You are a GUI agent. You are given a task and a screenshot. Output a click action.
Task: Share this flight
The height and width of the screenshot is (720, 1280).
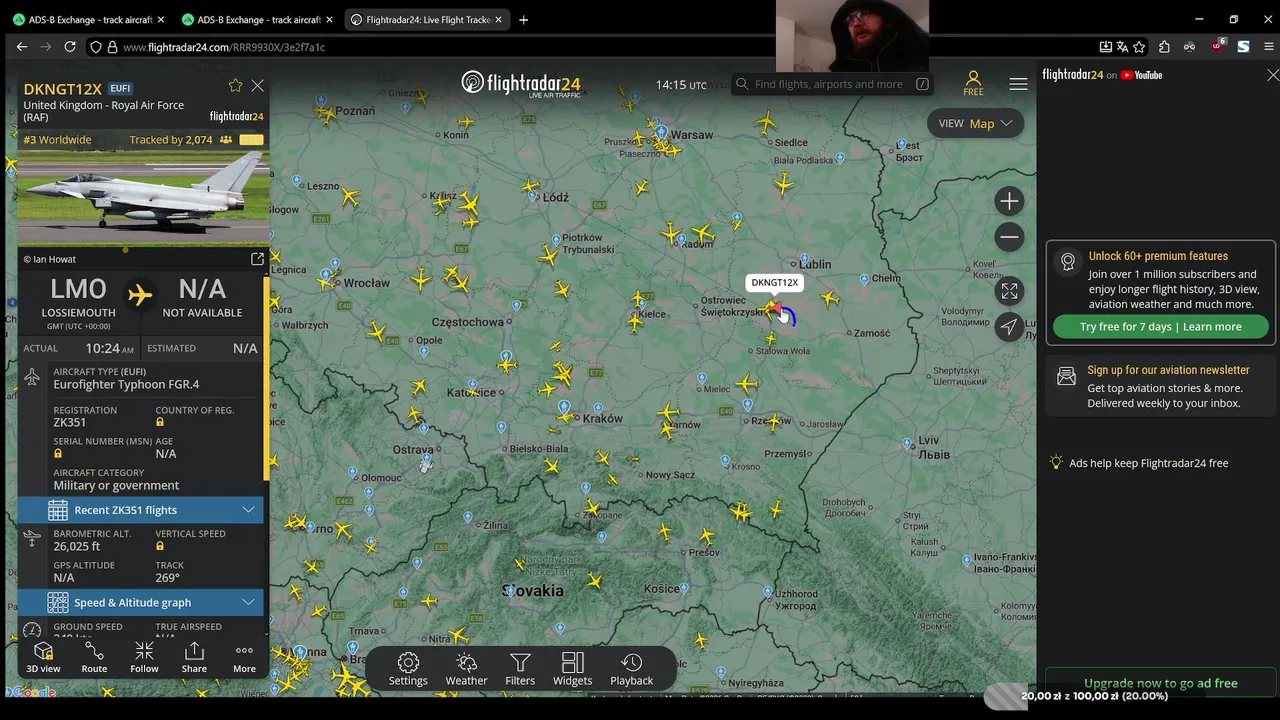pyautogui.click(x=194, y=657)
